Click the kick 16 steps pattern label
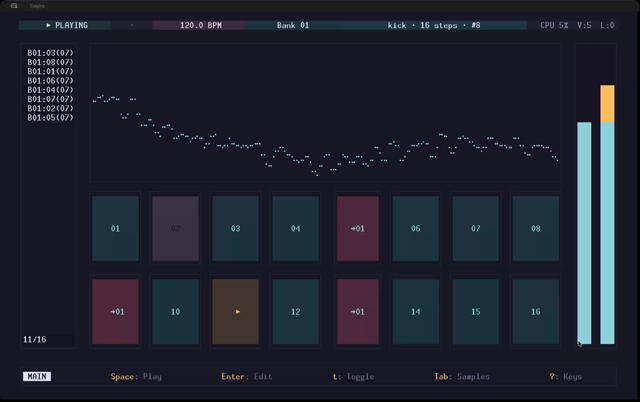 433,25
